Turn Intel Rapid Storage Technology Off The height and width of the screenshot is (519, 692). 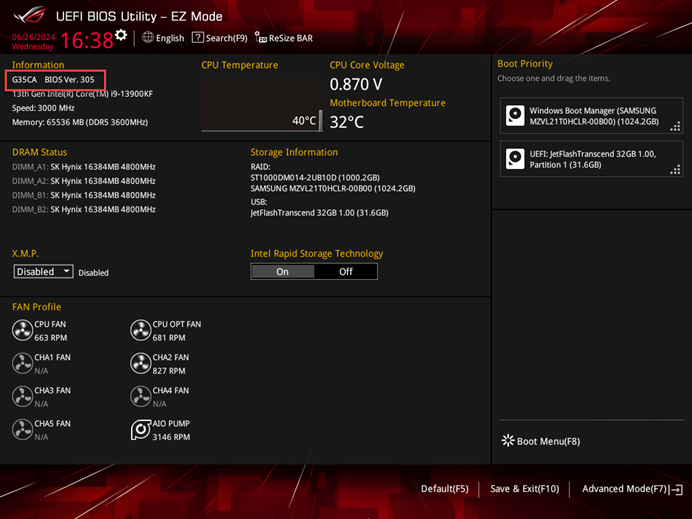click(346, 271)
